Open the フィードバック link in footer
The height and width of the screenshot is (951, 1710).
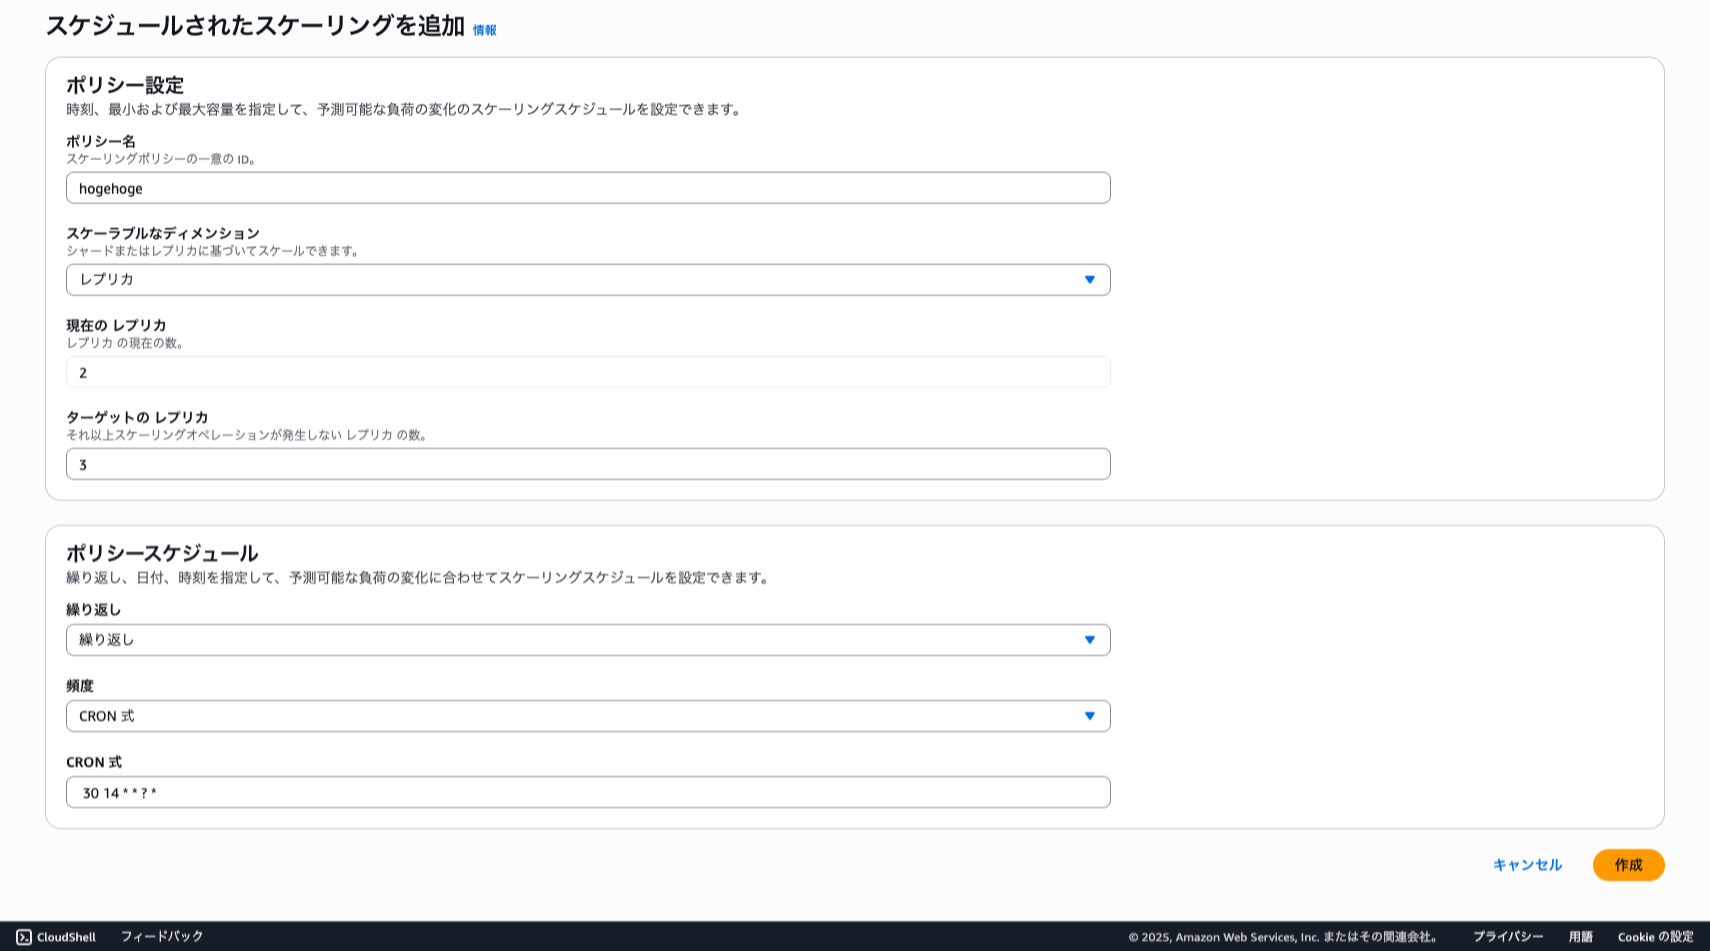pyautogui.click(x=162, y=937)
